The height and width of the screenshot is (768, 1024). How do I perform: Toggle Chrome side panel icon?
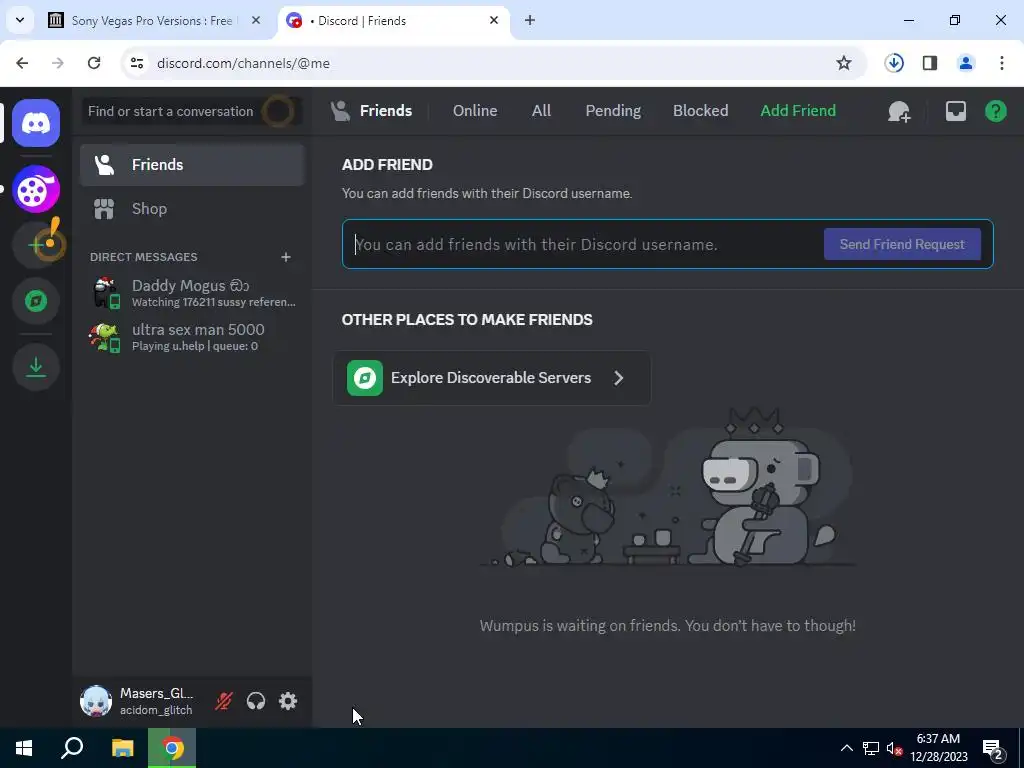930,63
